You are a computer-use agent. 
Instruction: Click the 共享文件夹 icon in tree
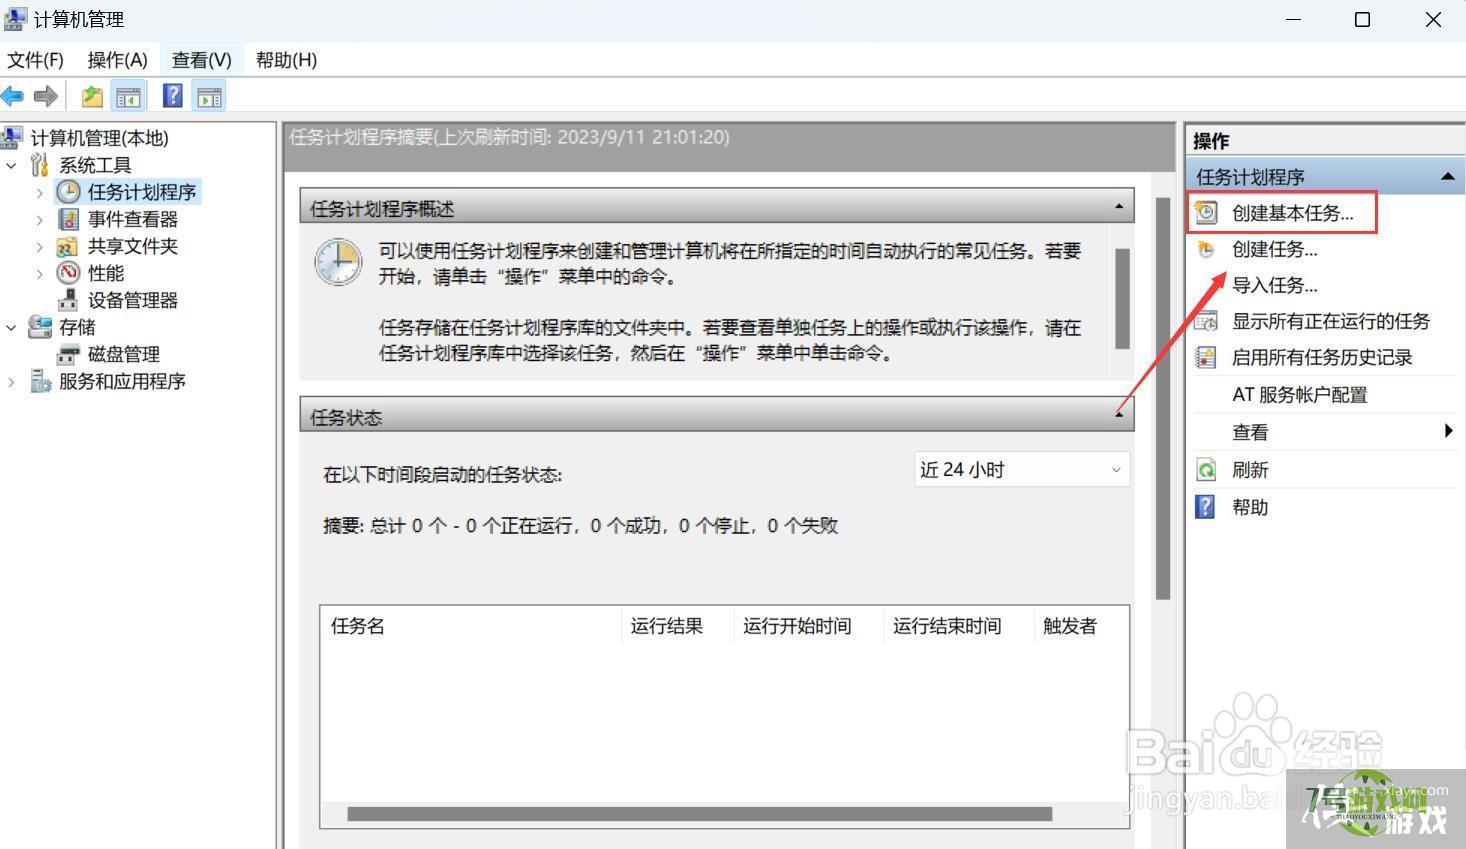[68, 246]
